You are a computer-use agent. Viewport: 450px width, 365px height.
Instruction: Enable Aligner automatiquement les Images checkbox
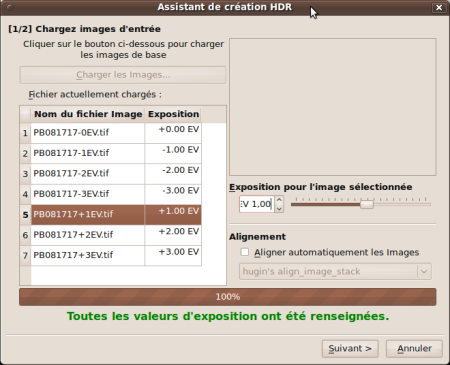point(245,252)
